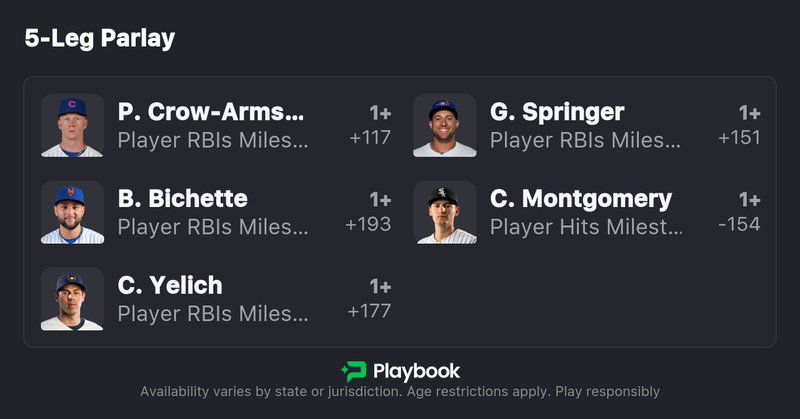Click the +117 odds for Crow-Armstrong
The height and width of the screenshot is (419, 800).
369,138
